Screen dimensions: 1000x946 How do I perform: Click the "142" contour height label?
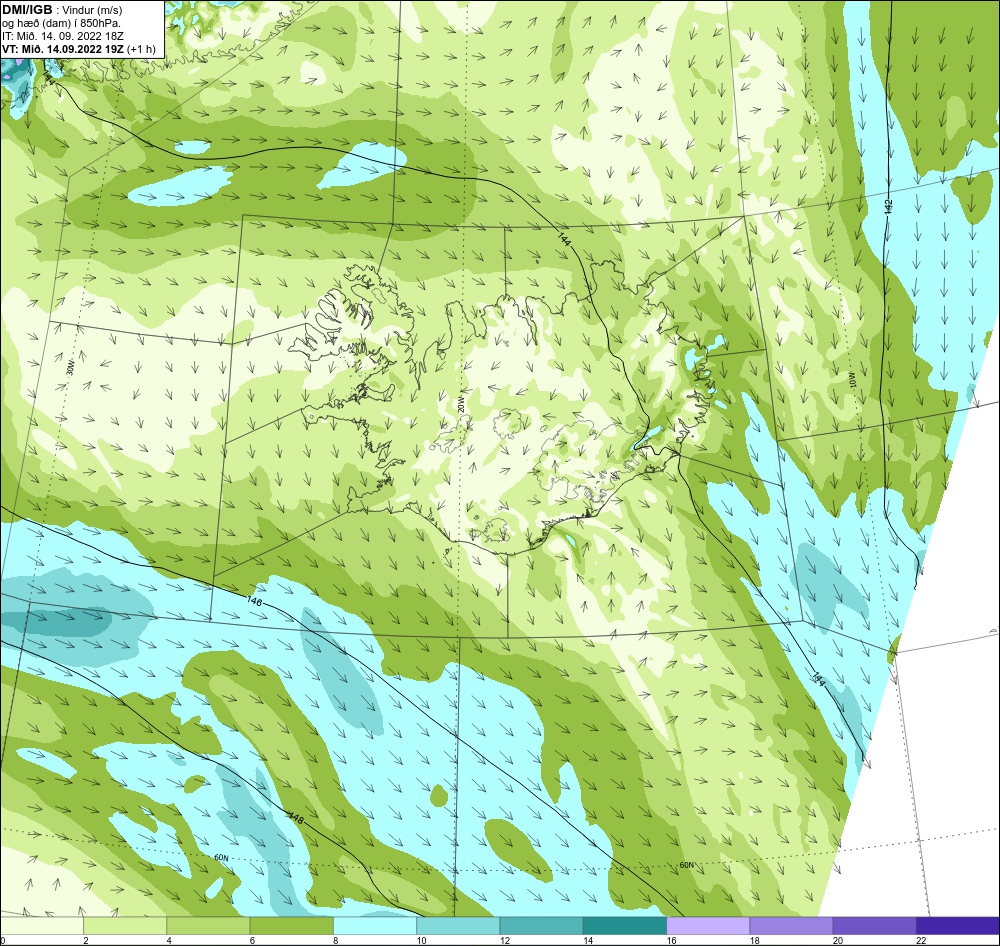tap(889, 207)
